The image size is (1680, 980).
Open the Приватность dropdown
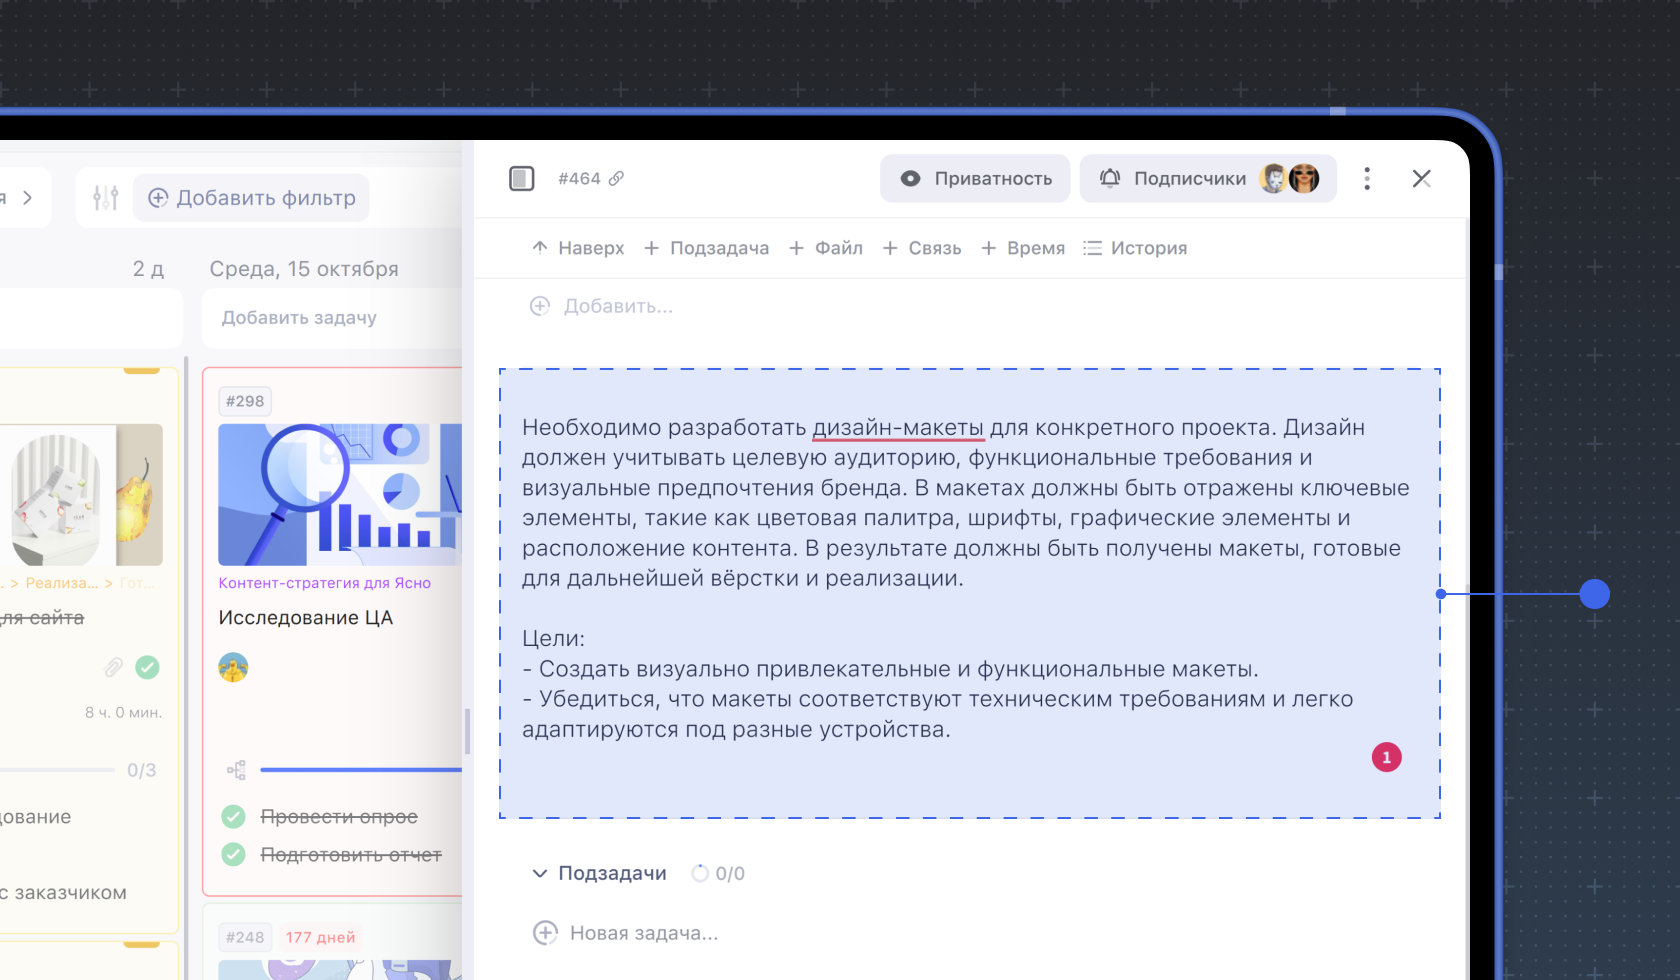(975, 179)
